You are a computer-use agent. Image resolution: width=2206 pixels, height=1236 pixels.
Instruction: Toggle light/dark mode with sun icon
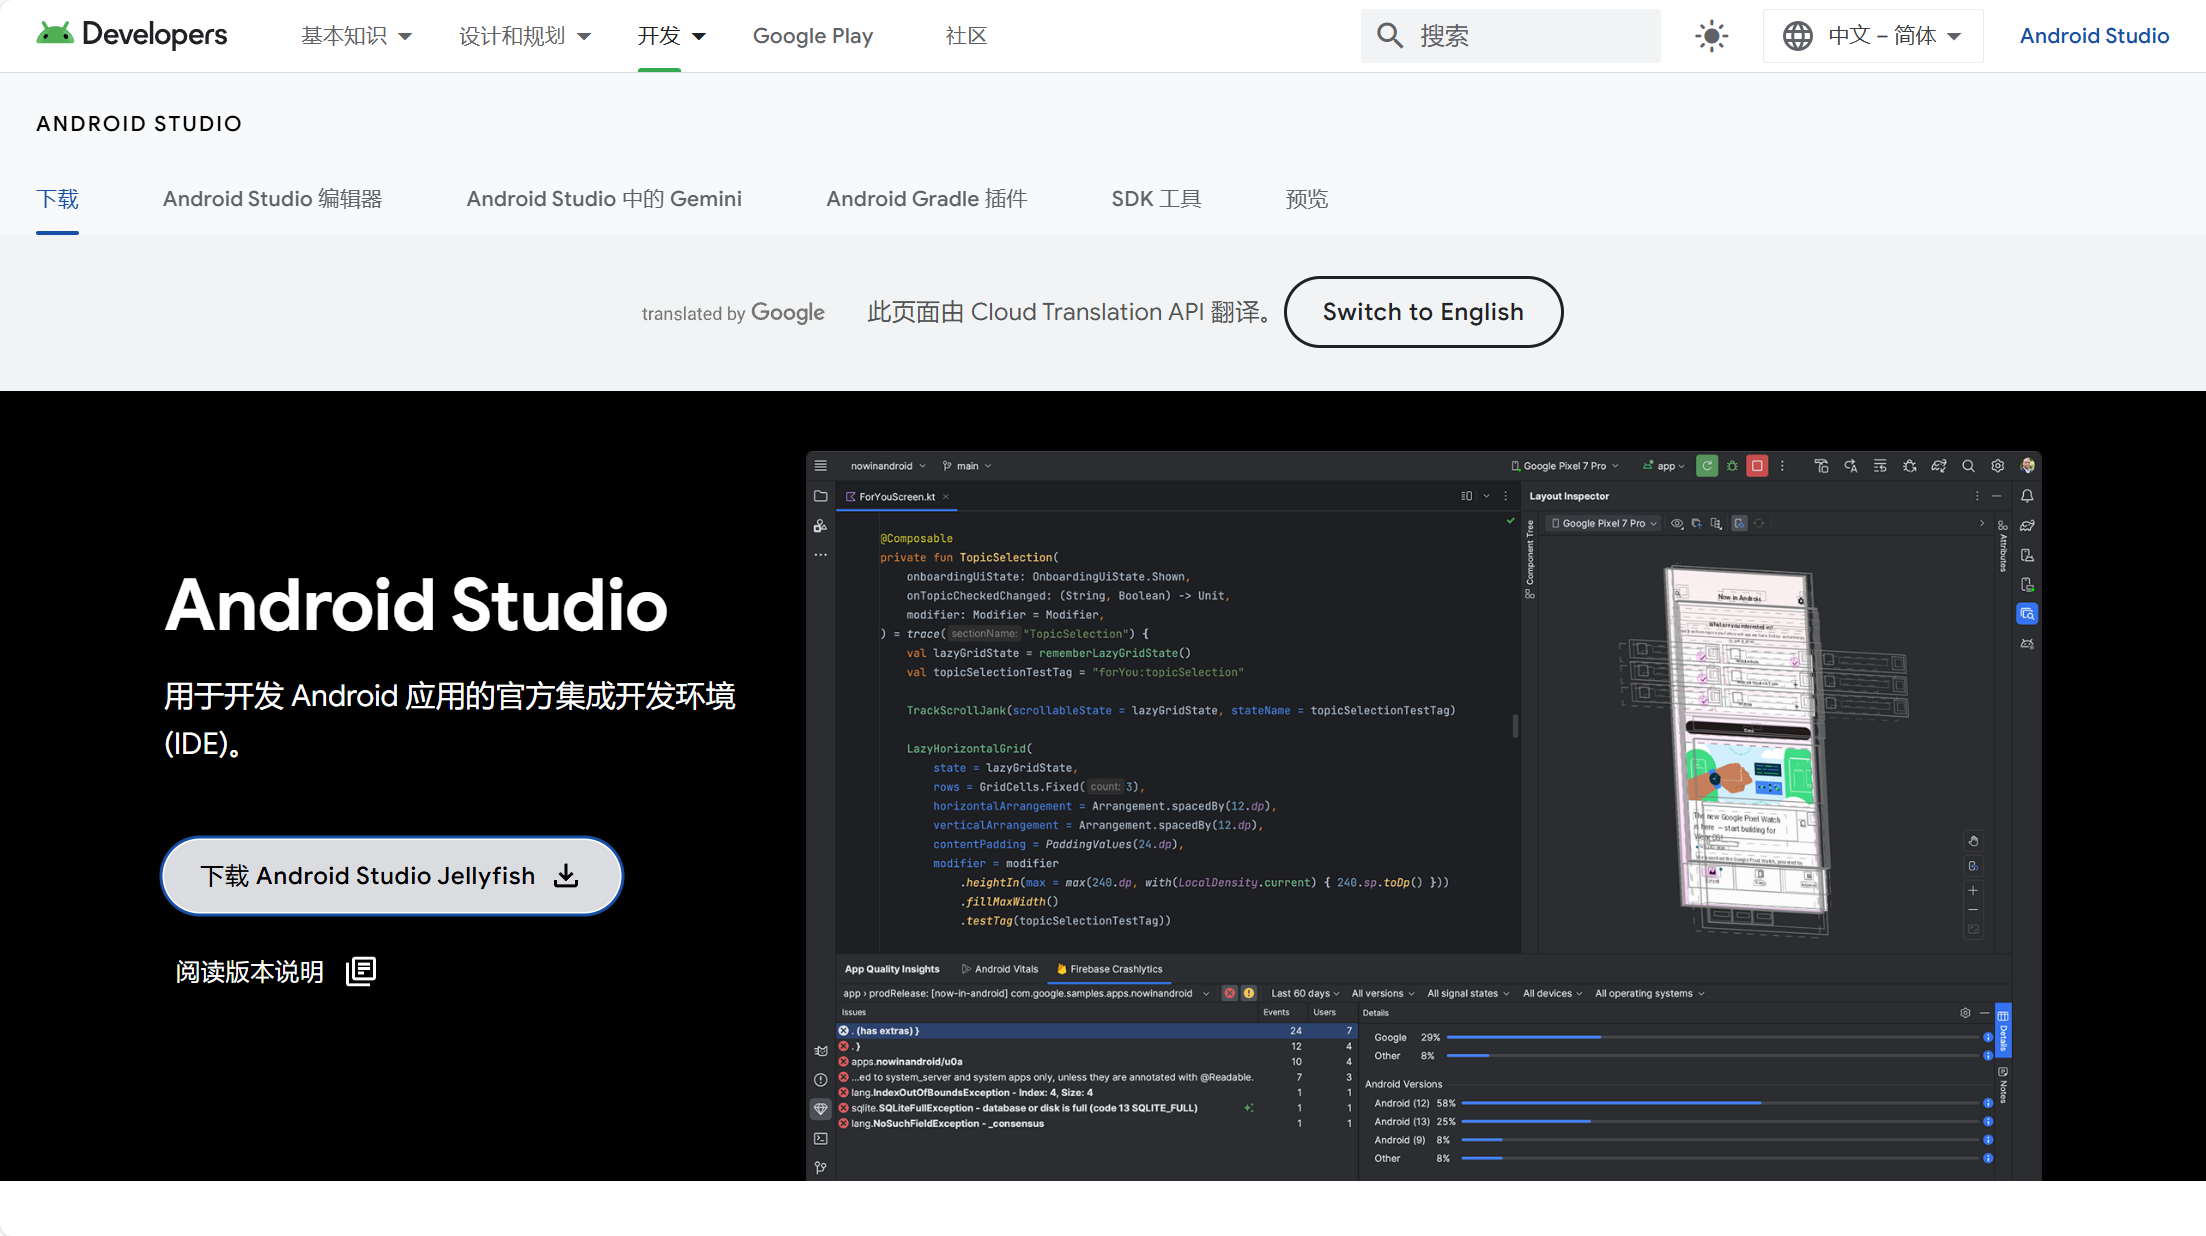click(x=1711, y=35)
